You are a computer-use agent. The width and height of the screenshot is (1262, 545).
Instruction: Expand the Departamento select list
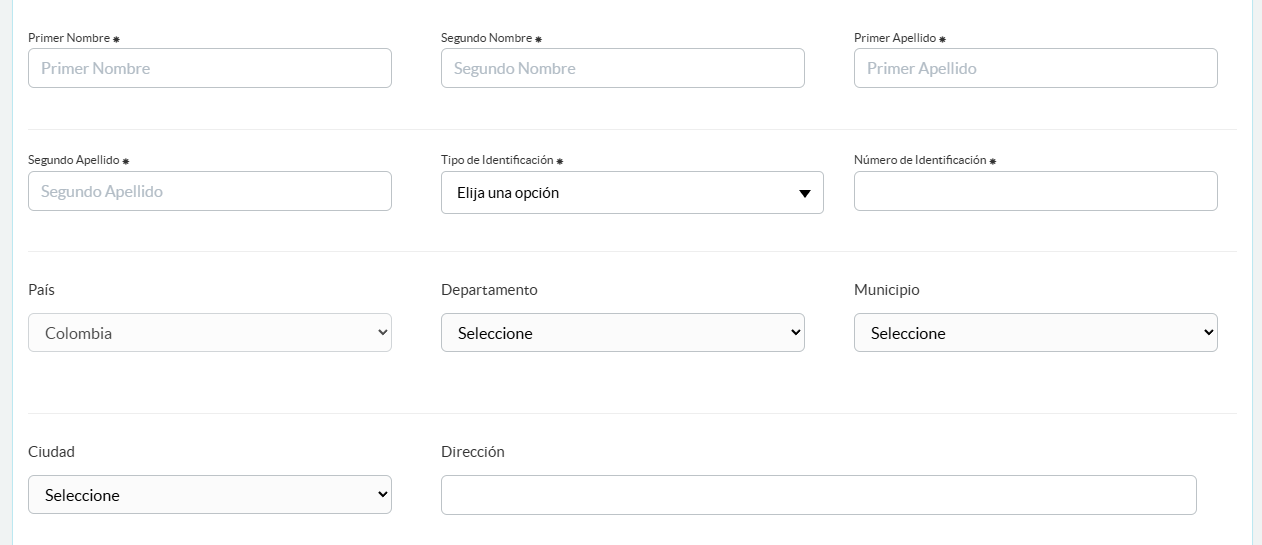pos(622,333)
